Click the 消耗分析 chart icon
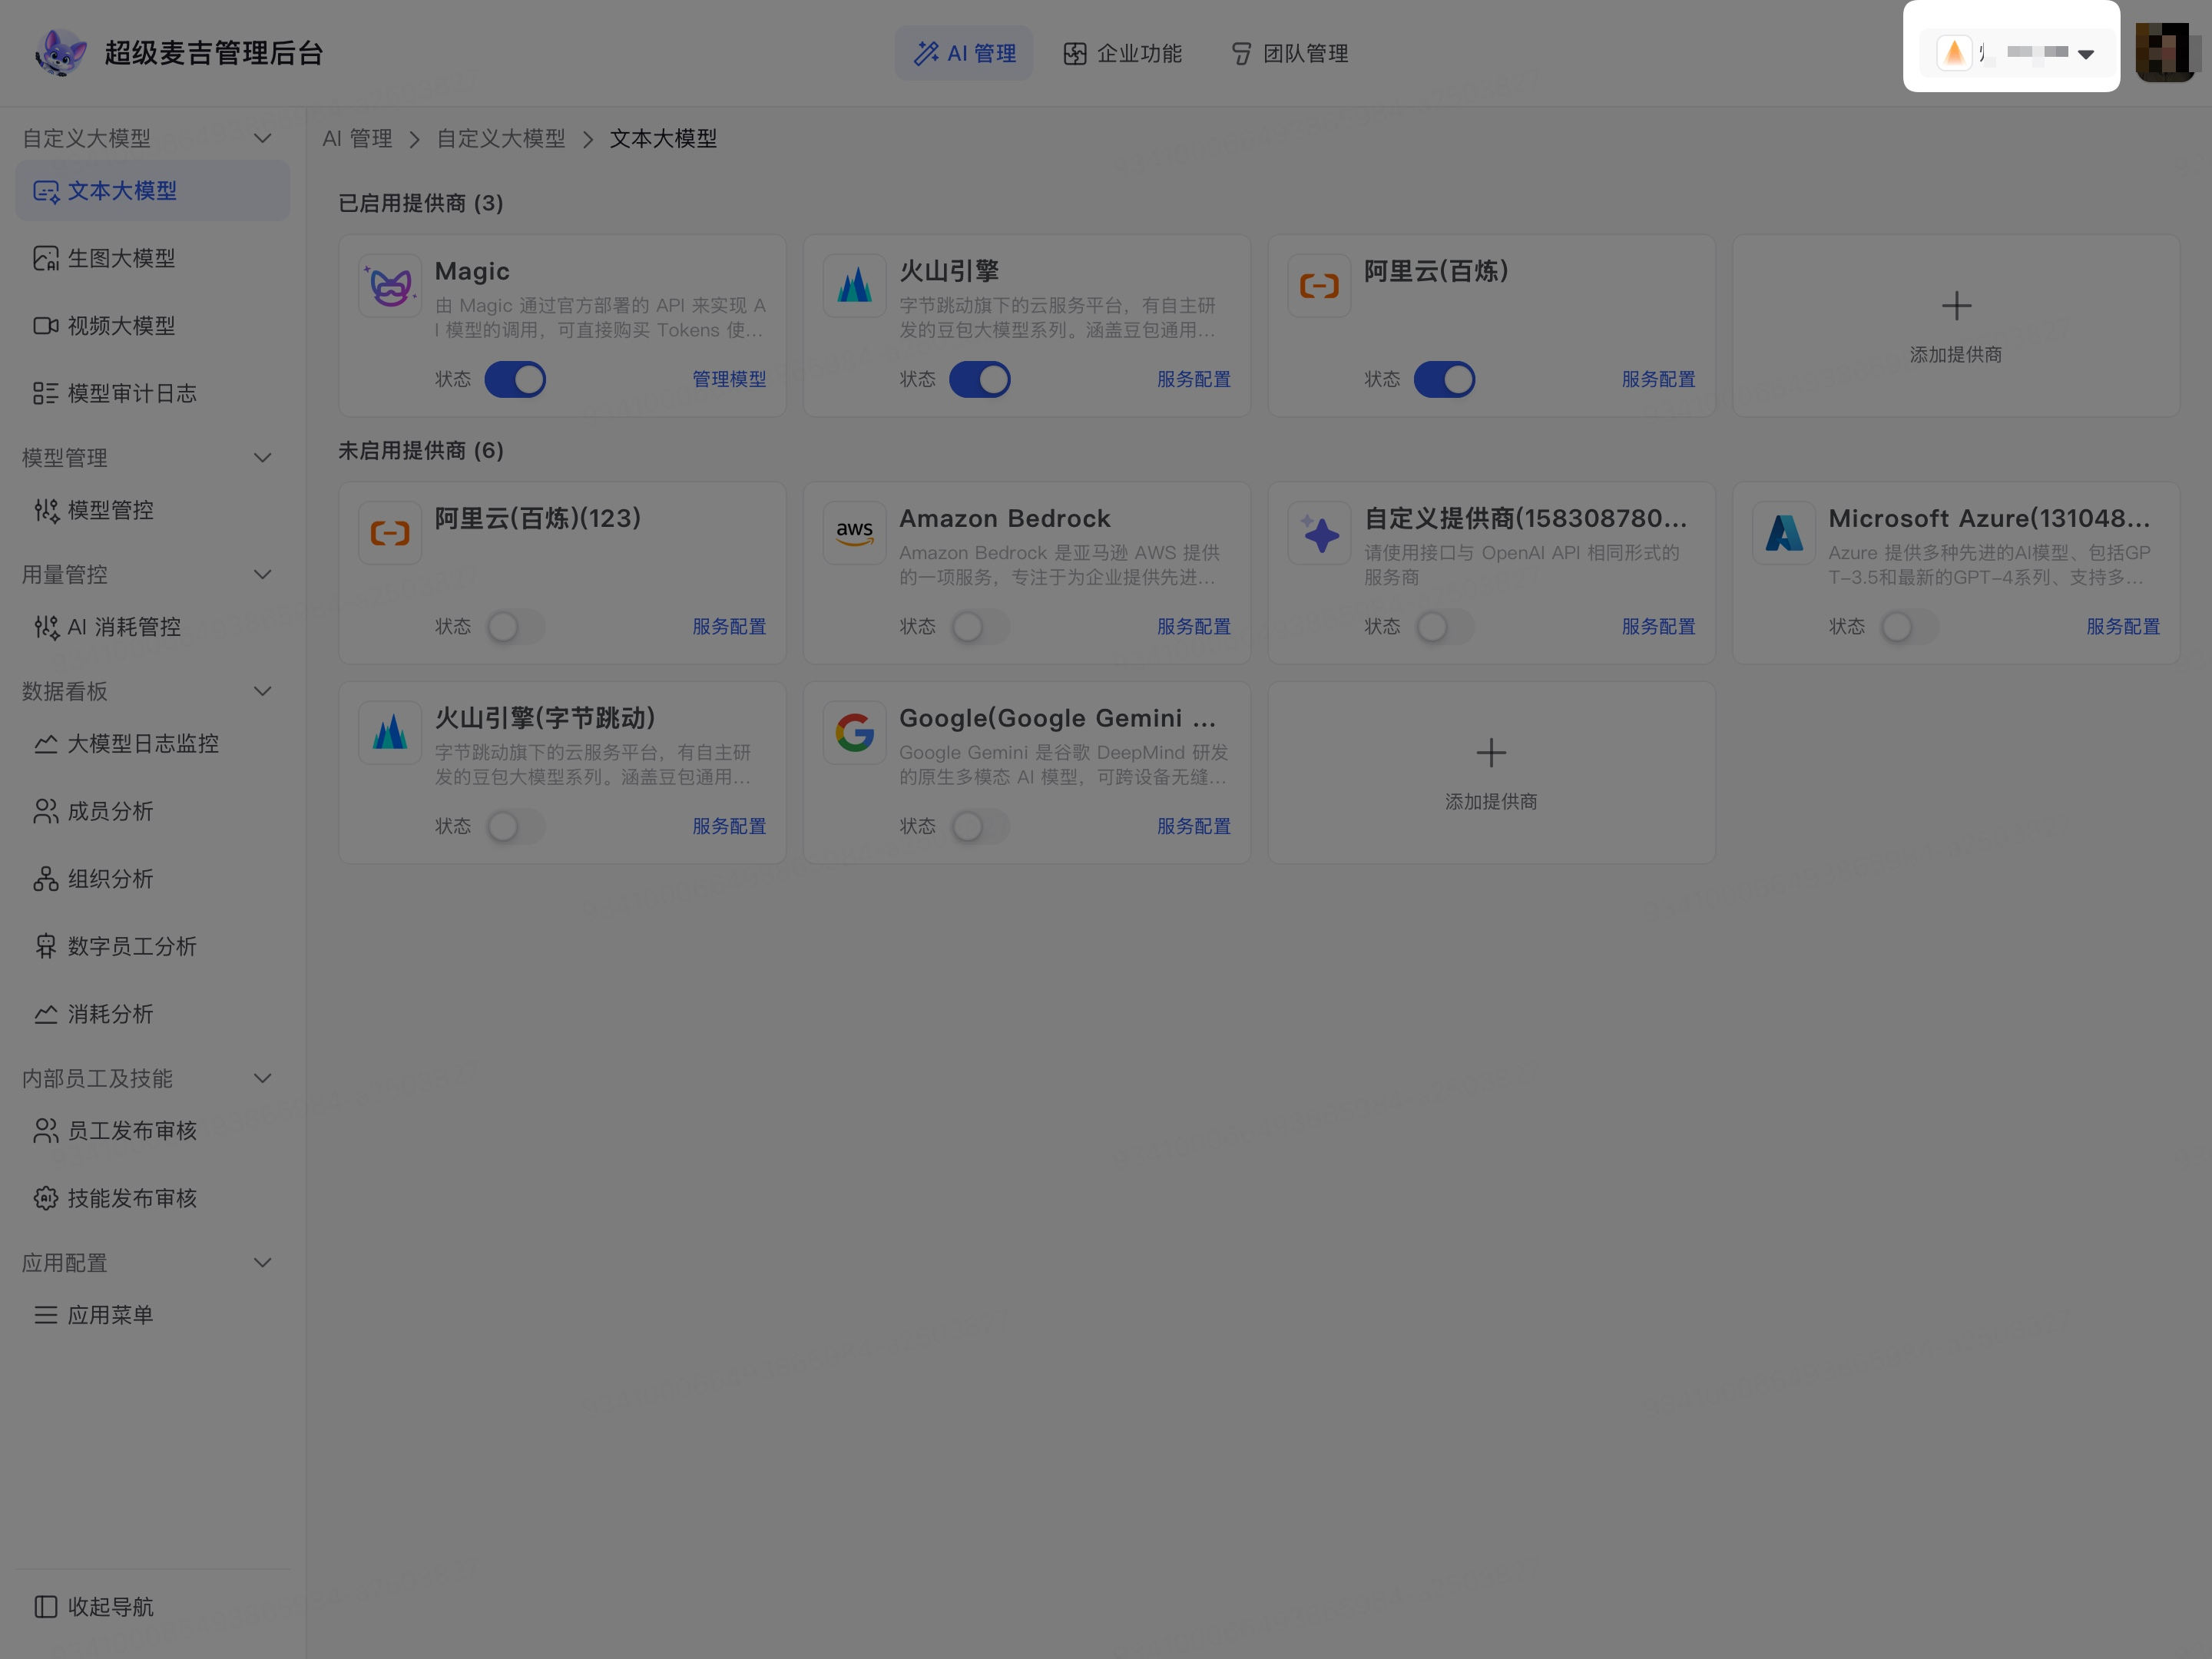Viewport: 2212px width, 1659px height. [45, 1014]
